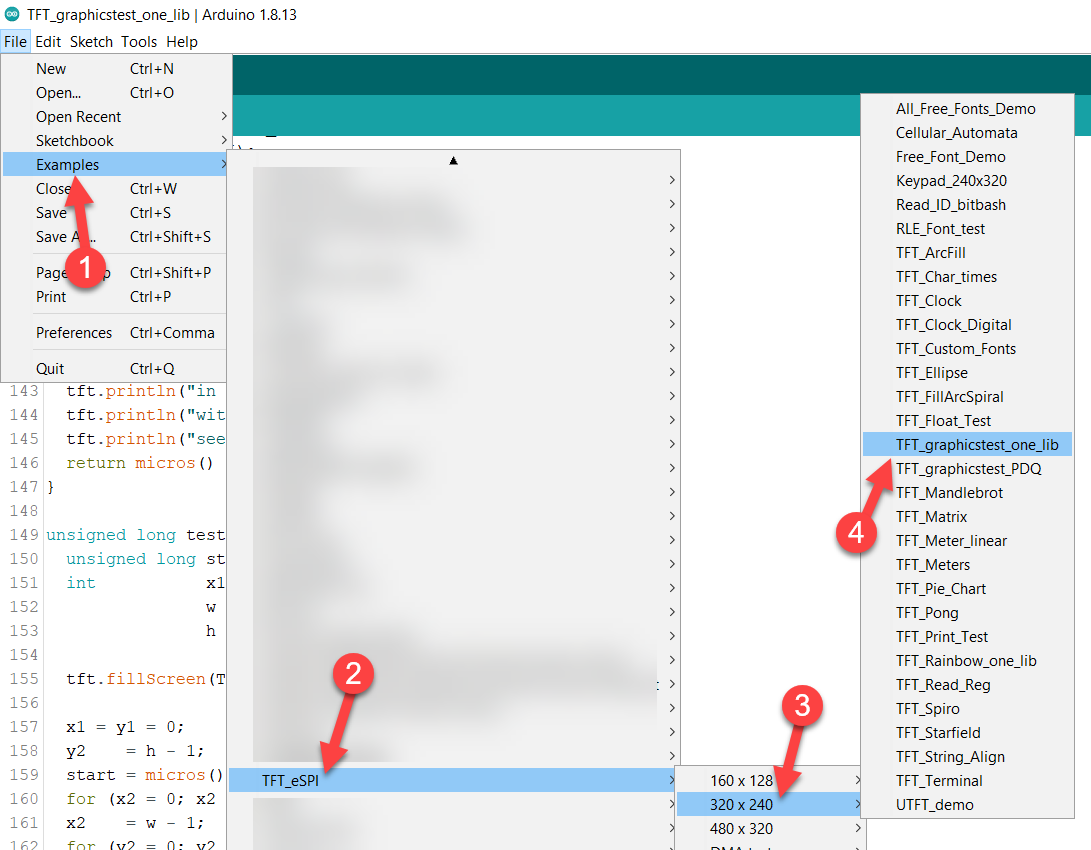1091x850 pixels.
Task: Open the TFT_Float_Test example
Action: (x=967, y=421)
